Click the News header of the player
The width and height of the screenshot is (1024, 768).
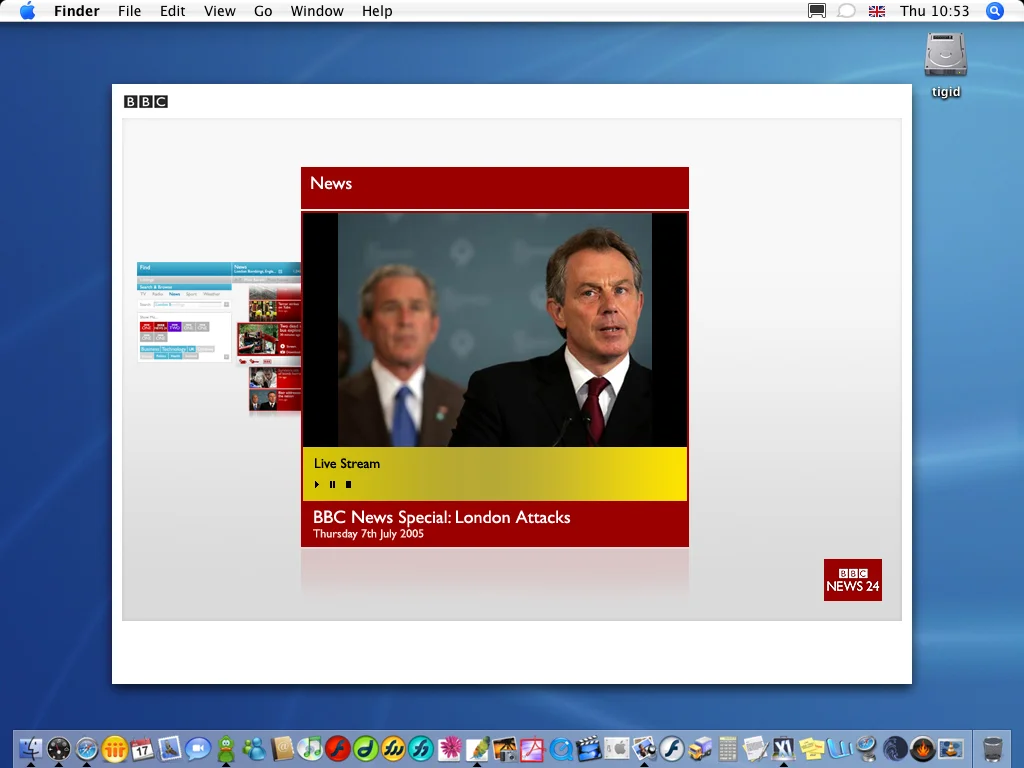[x=494, y=187]
